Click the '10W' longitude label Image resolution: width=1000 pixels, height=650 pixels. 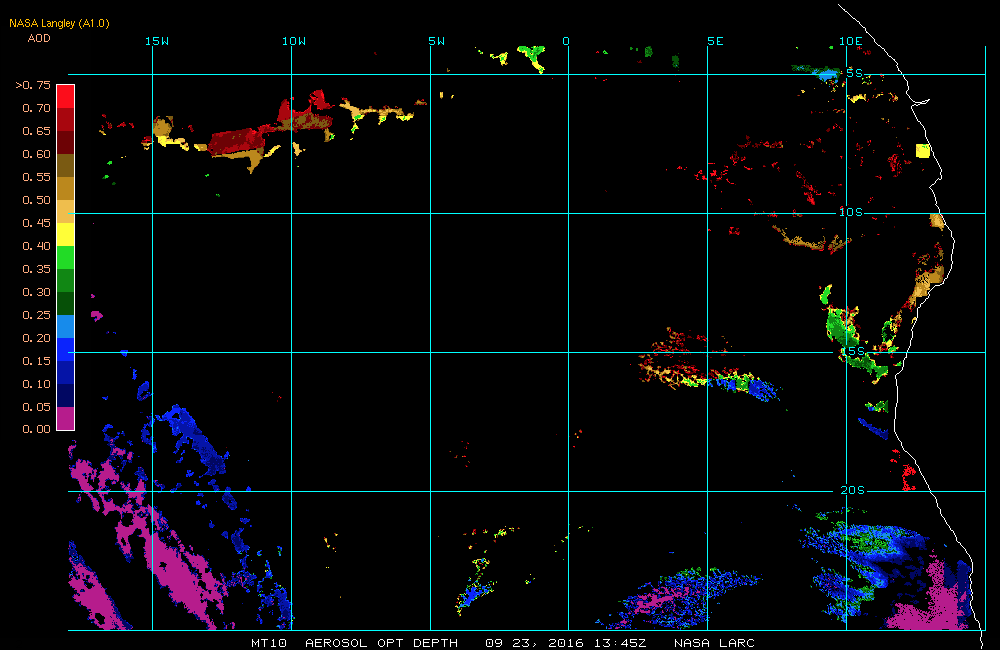point(294,41)
